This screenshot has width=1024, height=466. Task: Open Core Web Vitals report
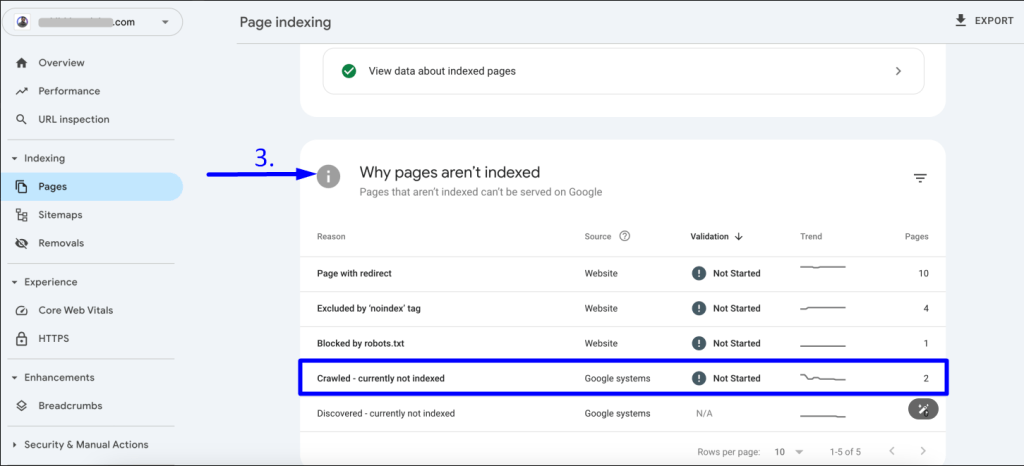[x=76, y=311]
